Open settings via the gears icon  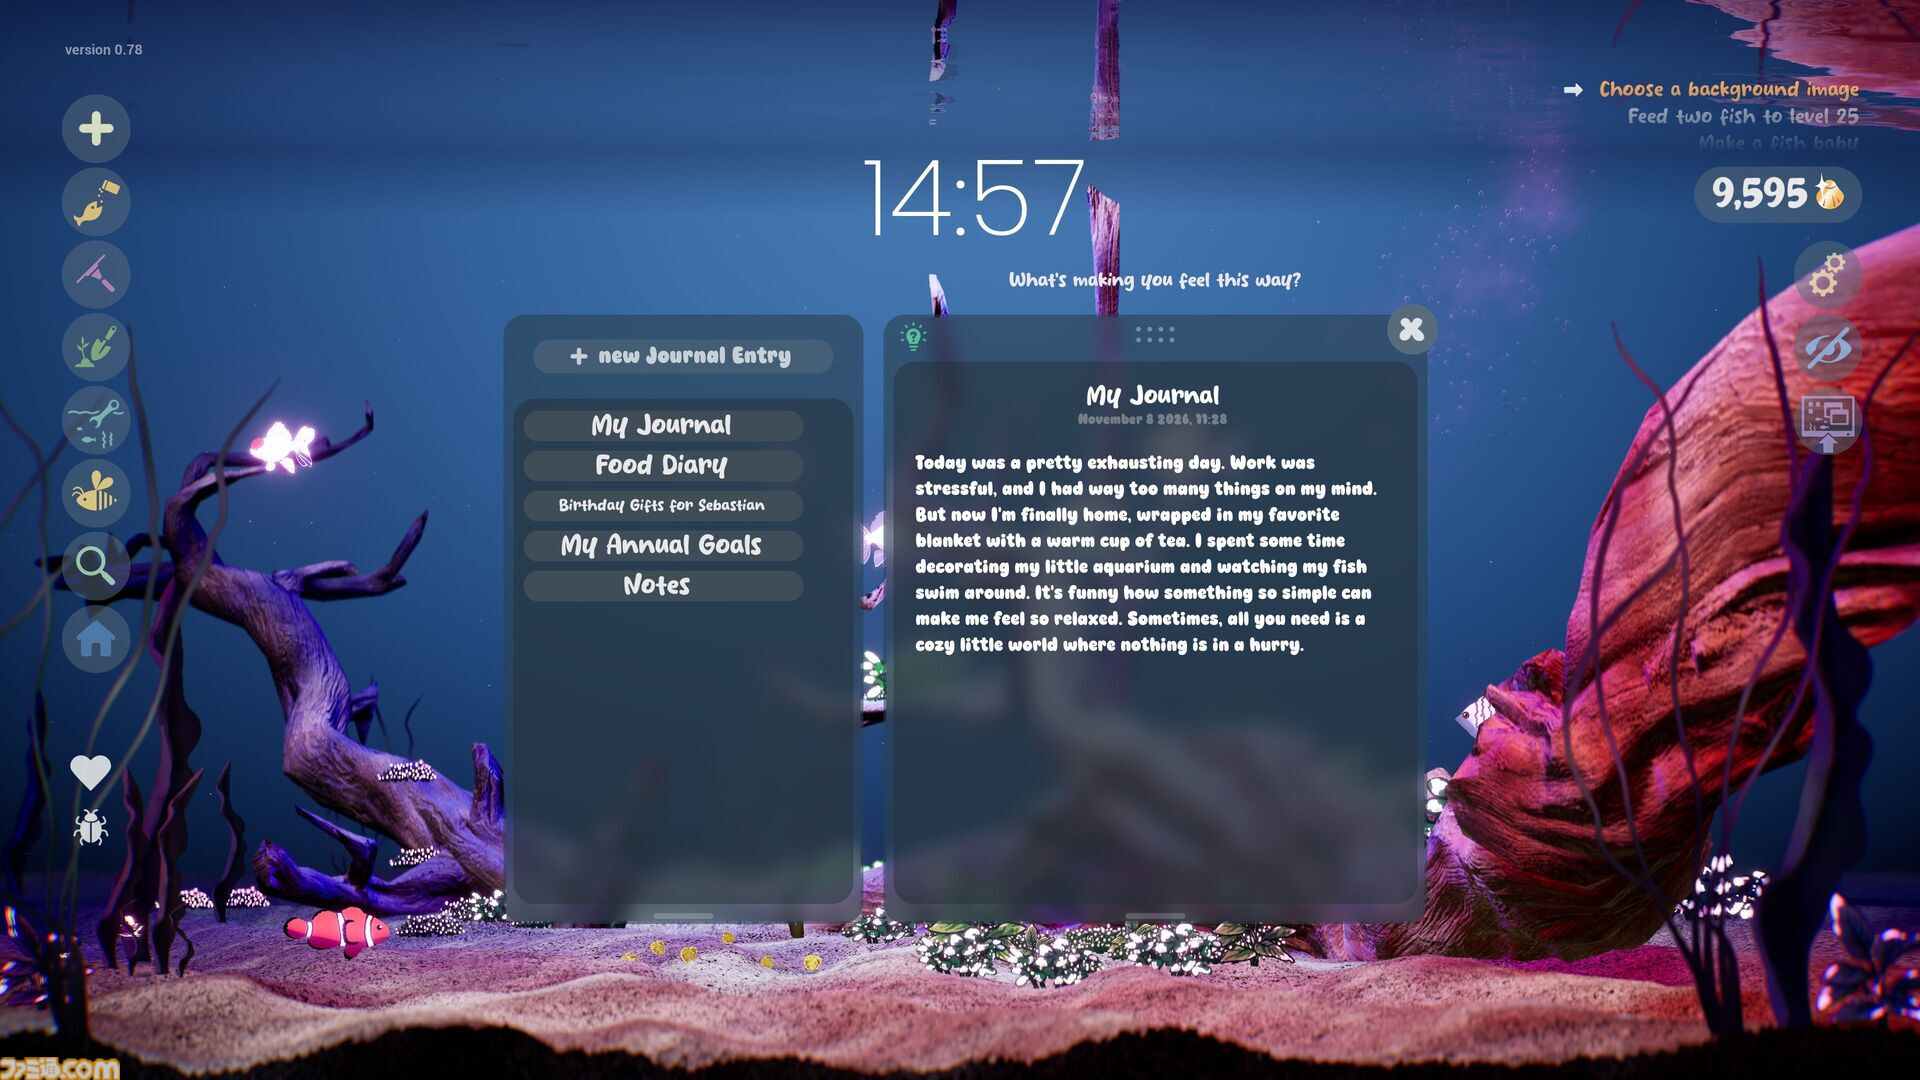(1827, 275)
